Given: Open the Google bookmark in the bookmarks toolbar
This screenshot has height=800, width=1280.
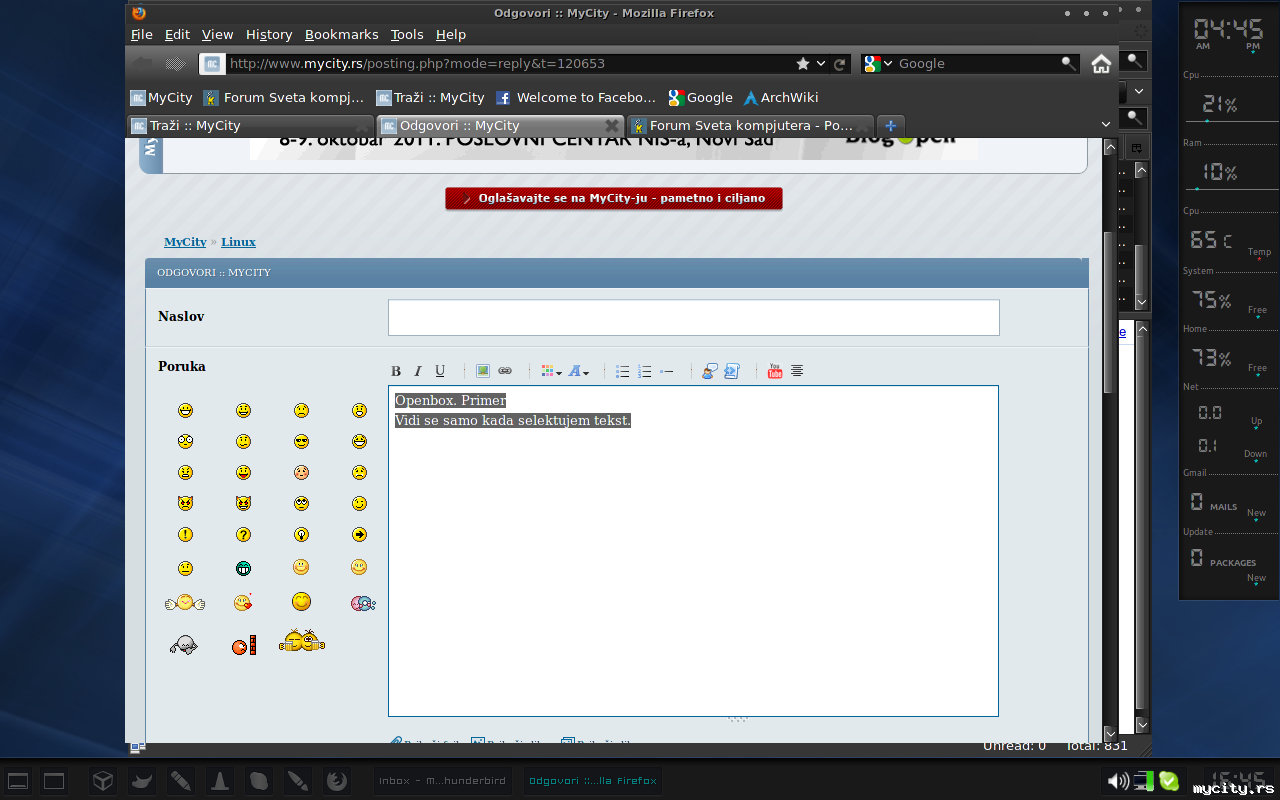Looking at the screenshot, I should tap(701, 98).
